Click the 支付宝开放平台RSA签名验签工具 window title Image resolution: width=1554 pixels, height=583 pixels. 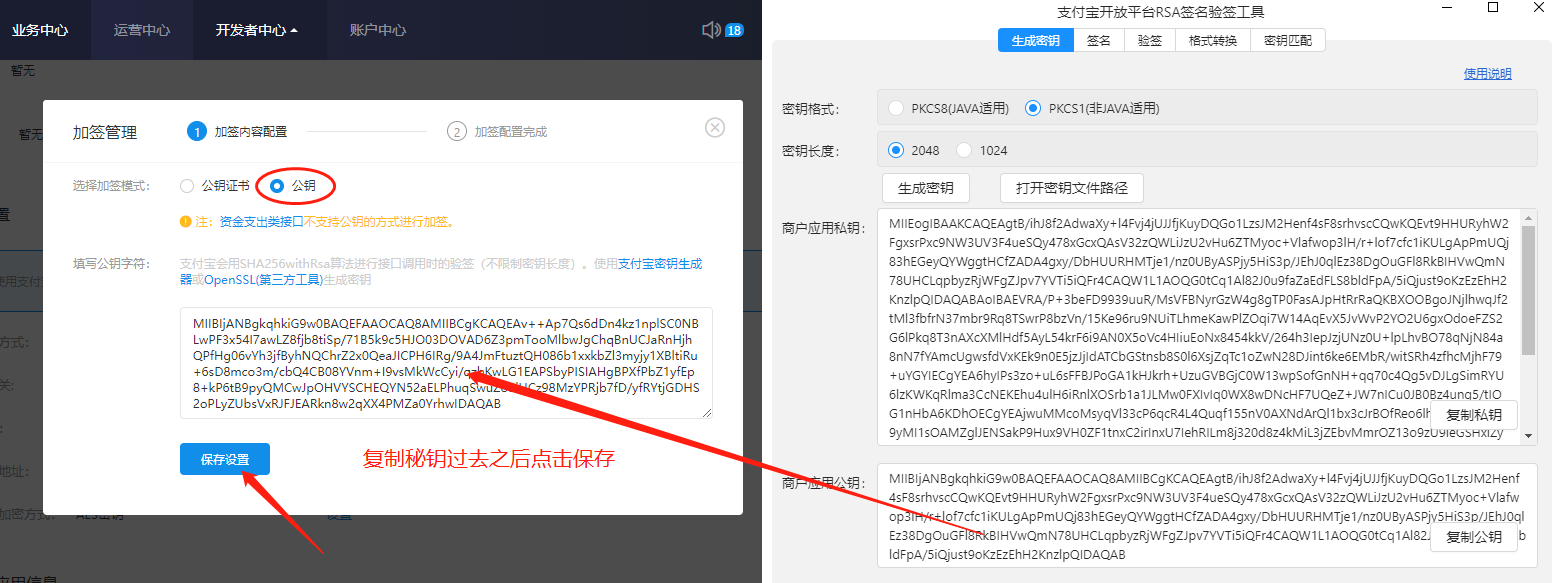point(1160,12)
